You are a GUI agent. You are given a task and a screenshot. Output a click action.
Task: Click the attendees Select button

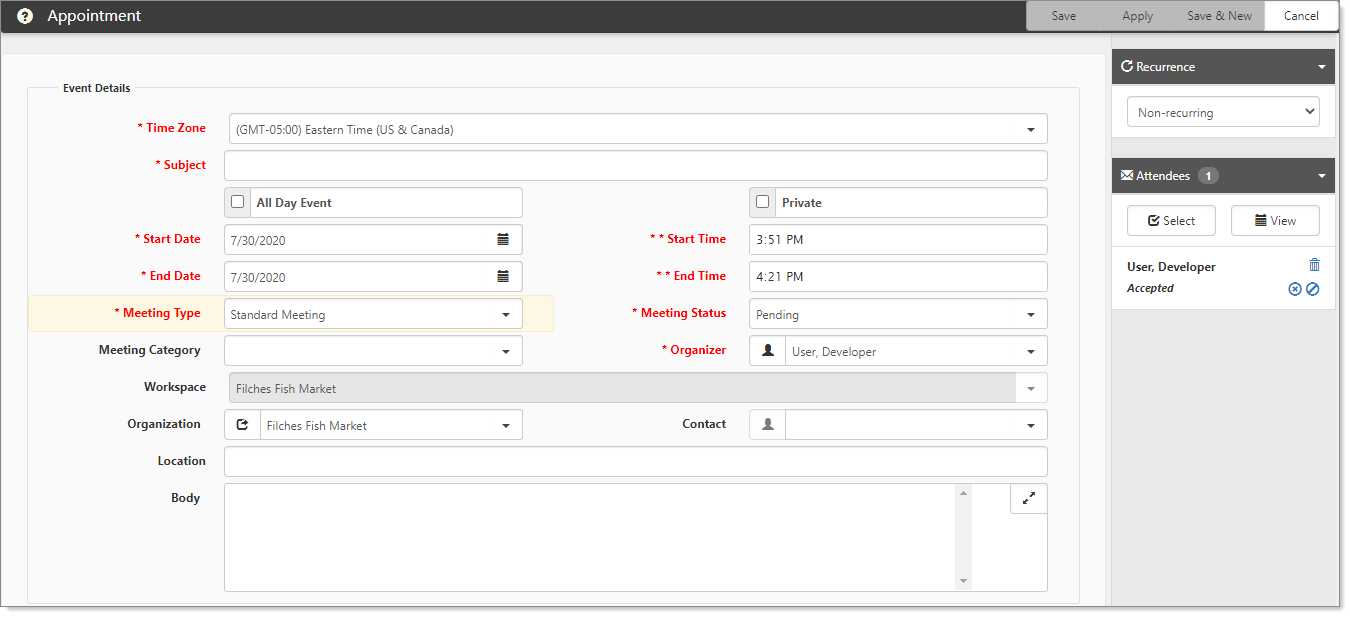click(1171, 221)
